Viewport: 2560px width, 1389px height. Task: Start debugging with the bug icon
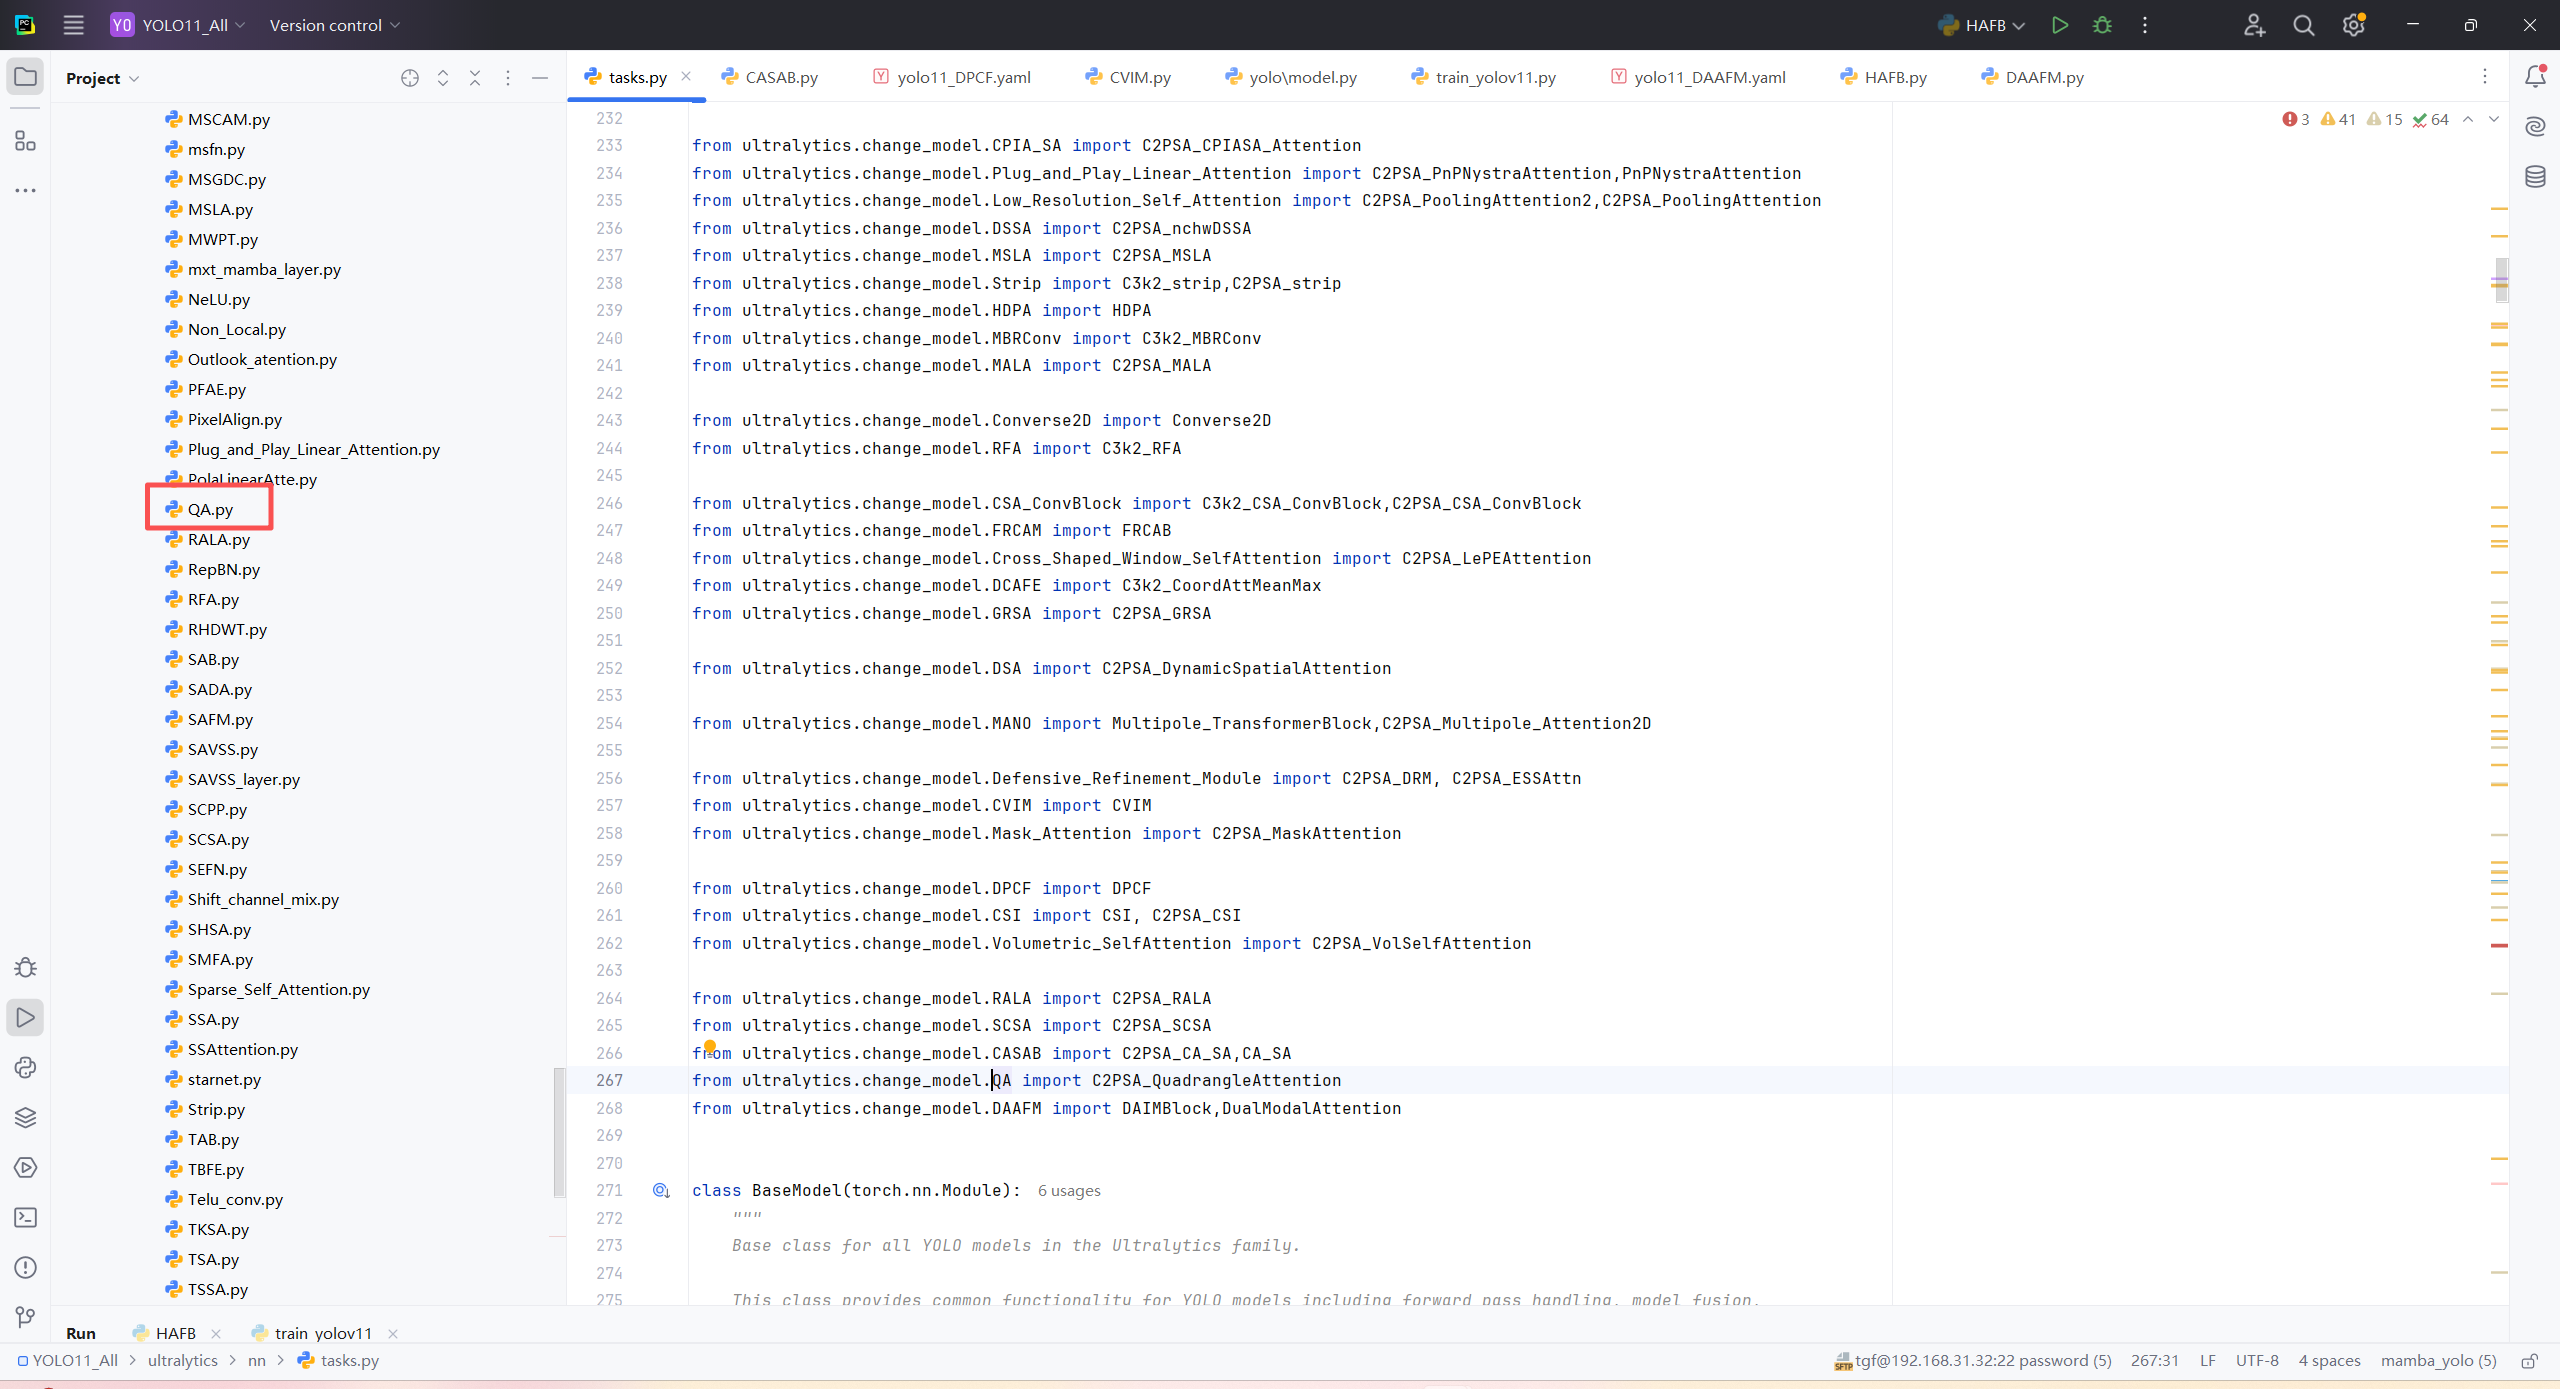tap(2102, 25)
